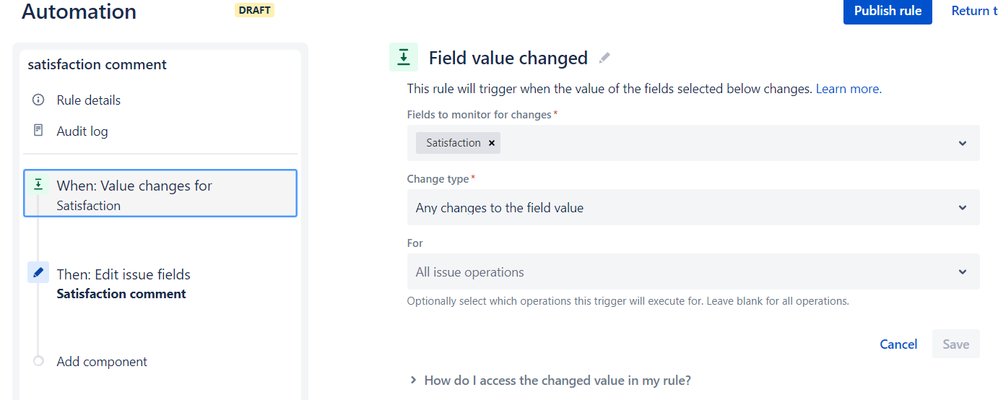Open Rule details section

(x=88, y=100)
